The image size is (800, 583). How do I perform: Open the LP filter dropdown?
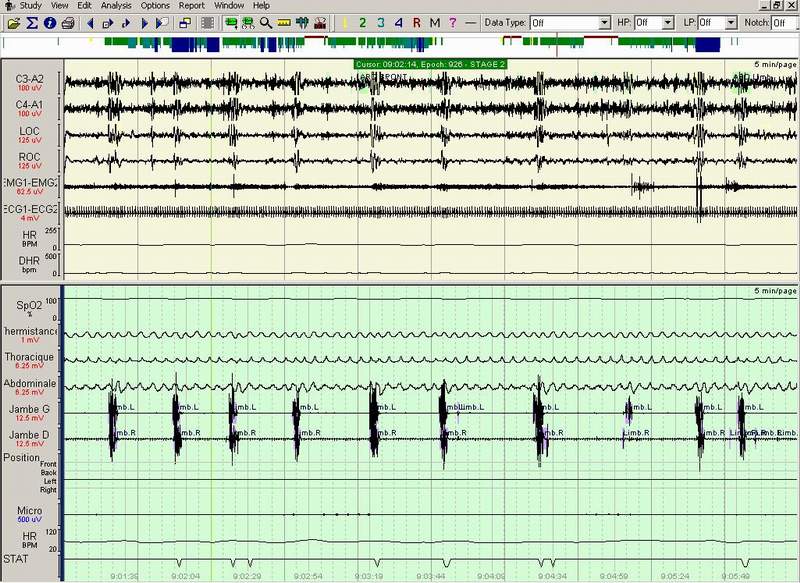point(731,23)
